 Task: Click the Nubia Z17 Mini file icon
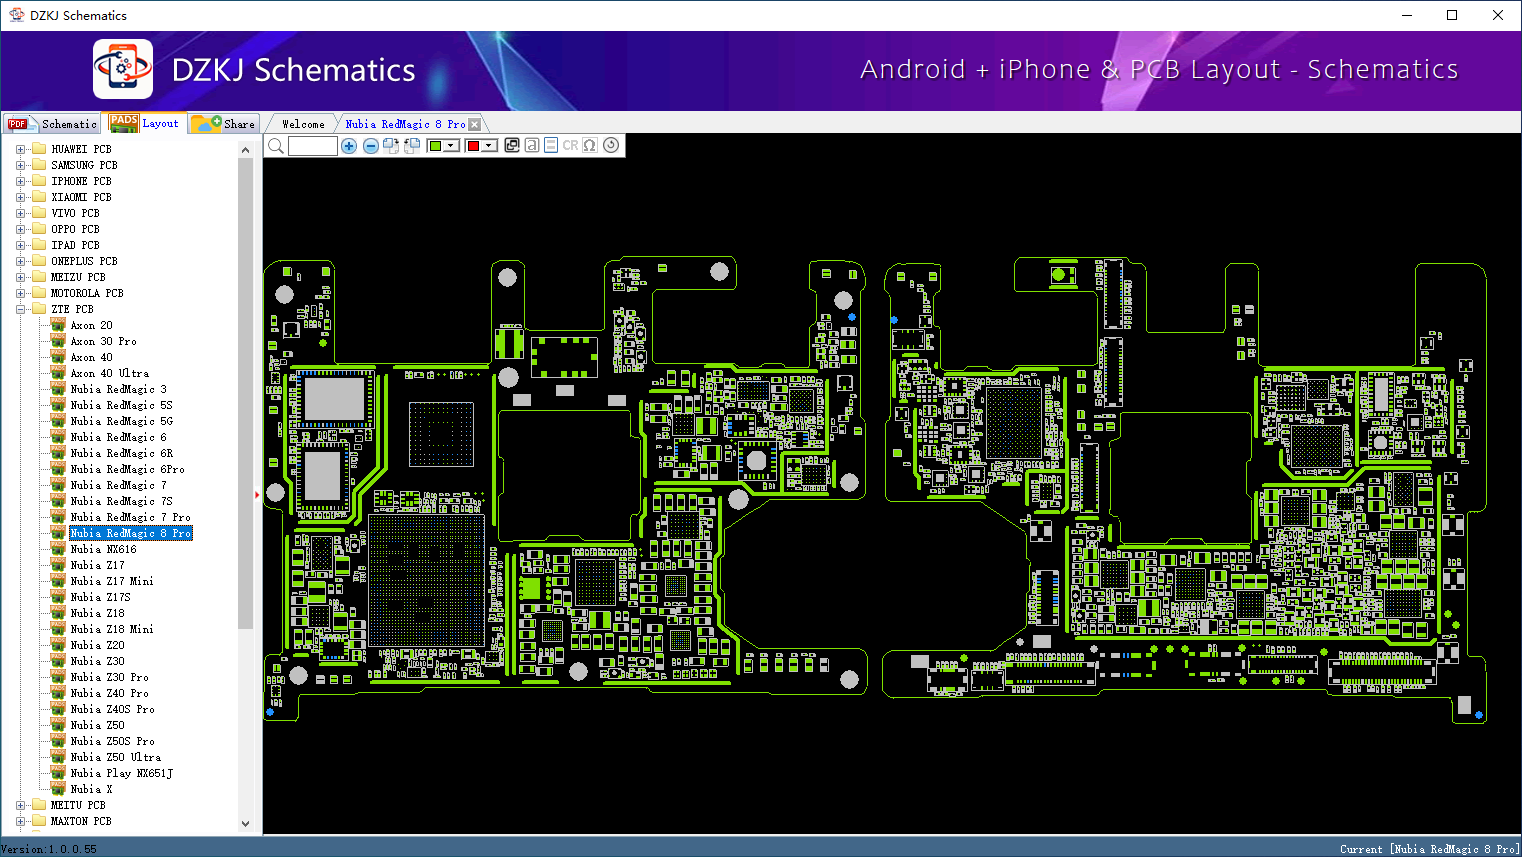tap(58, 581)
